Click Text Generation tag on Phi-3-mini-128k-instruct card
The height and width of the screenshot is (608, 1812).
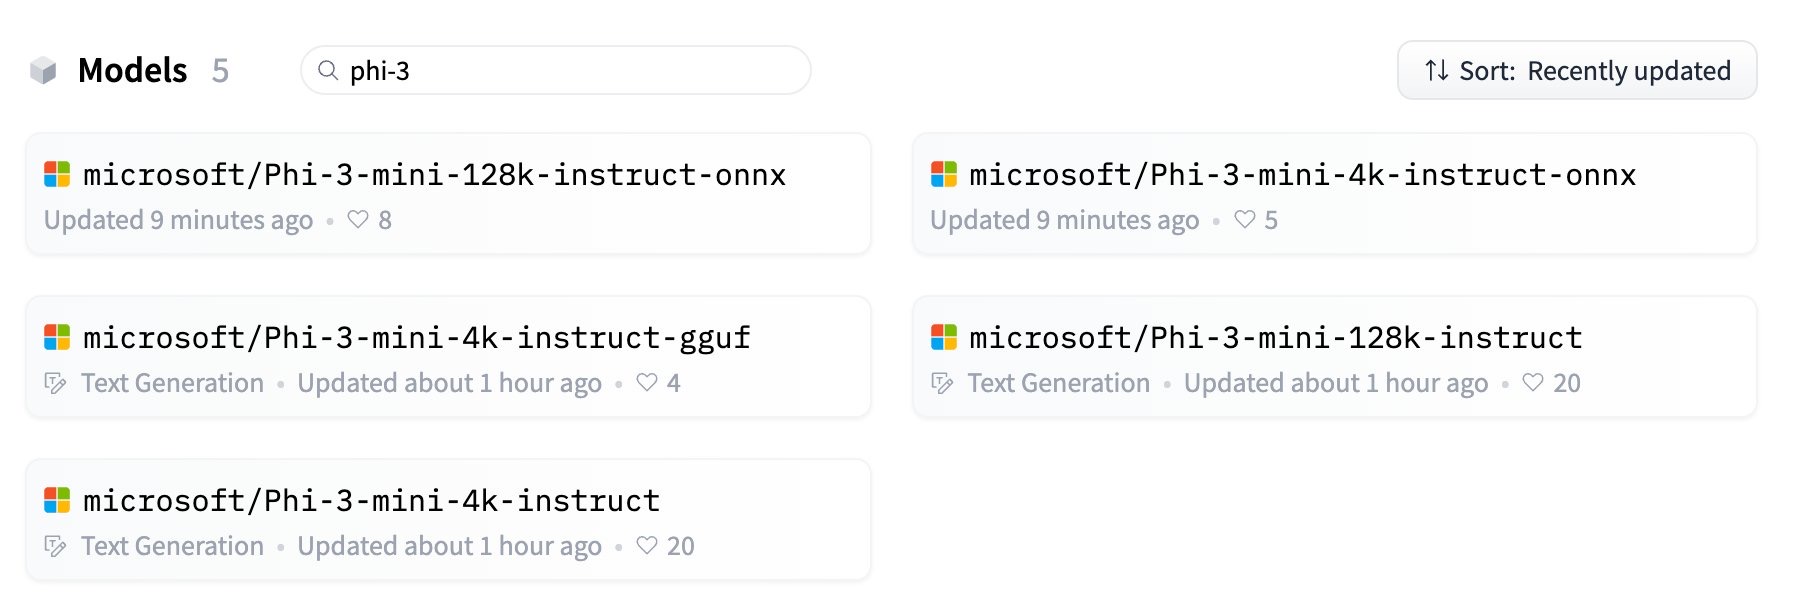[x=1058, y=383]
